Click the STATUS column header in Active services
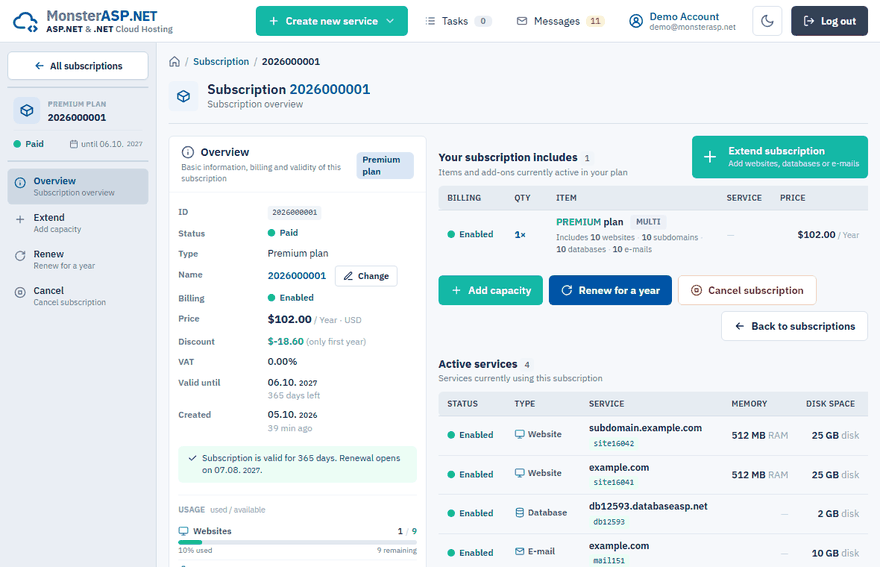The height and width of the screenshot is (567, 880). tap(462, 404)
